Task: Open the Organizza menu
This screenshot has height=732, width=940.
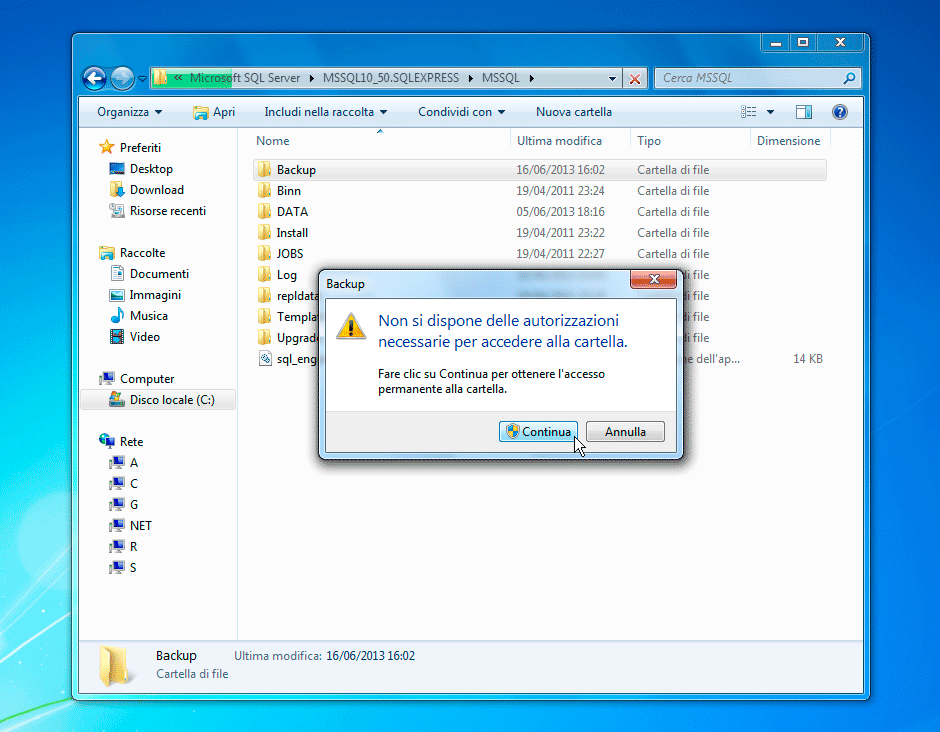Action: pyautogui.click(x=129, y=112)
